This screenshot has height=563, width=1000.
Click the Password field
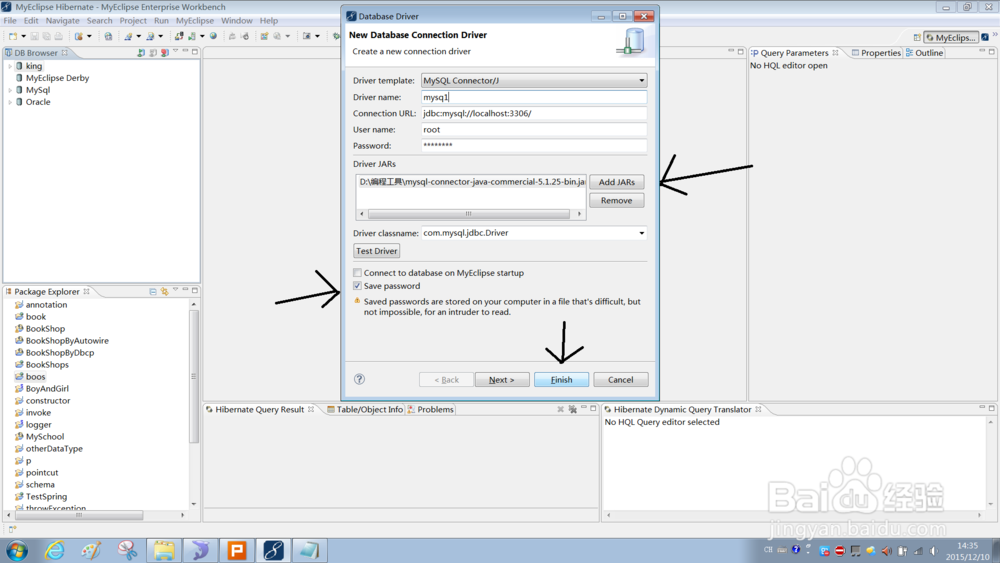(534, 145)
